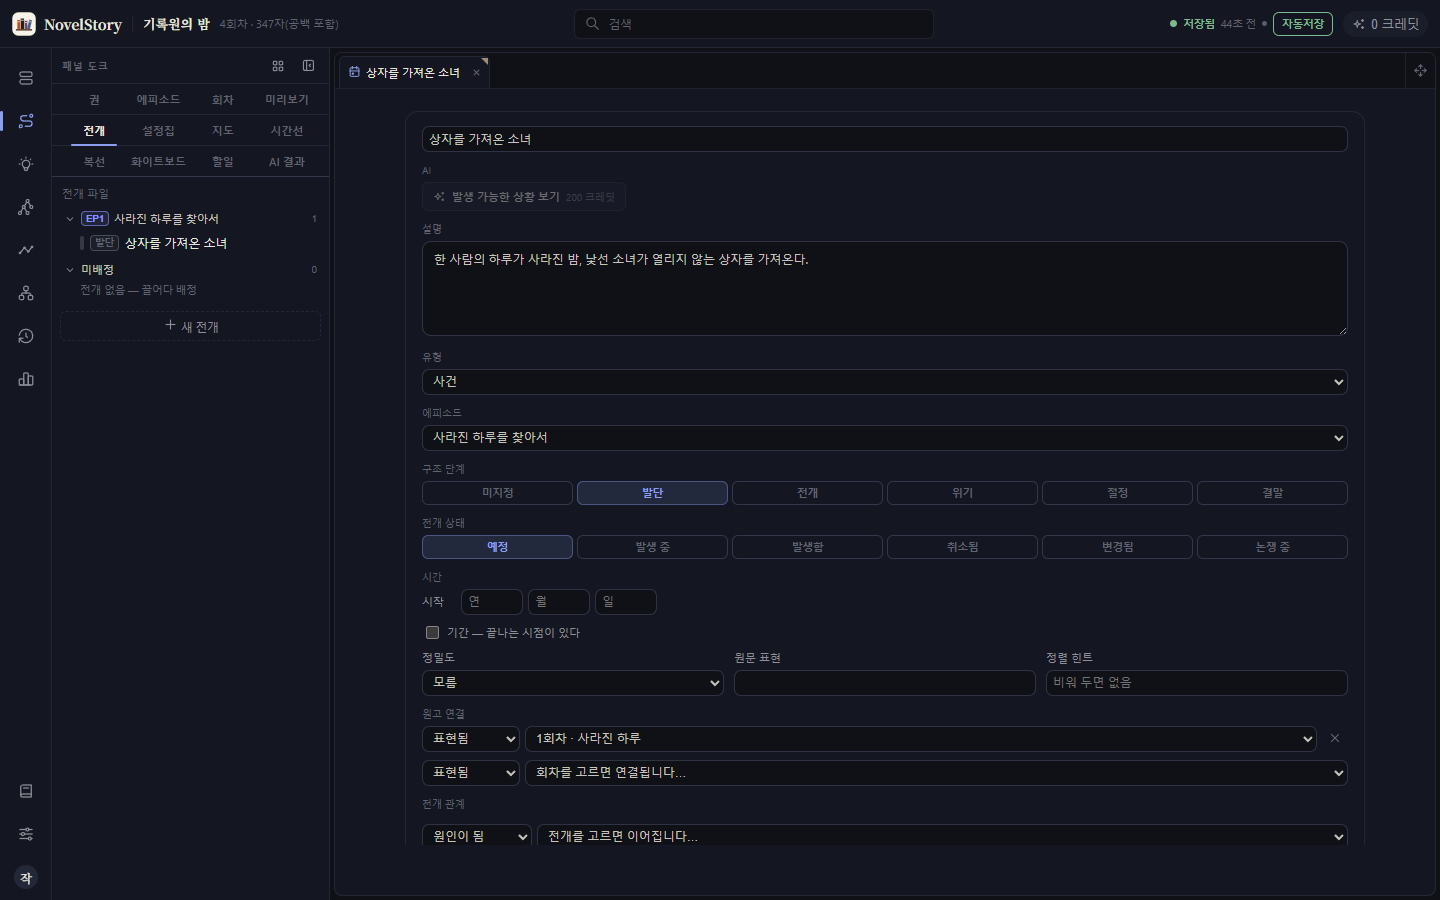Click the 검색 search field

754,24
